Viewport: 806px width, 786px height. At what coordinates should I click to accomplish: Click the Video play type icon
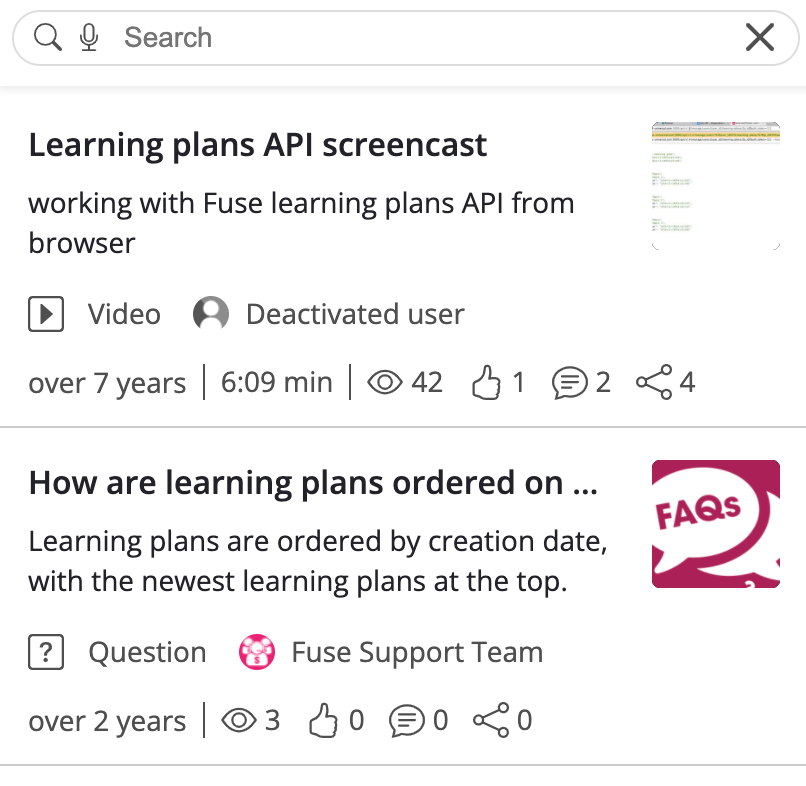click(x=46, y=314)
